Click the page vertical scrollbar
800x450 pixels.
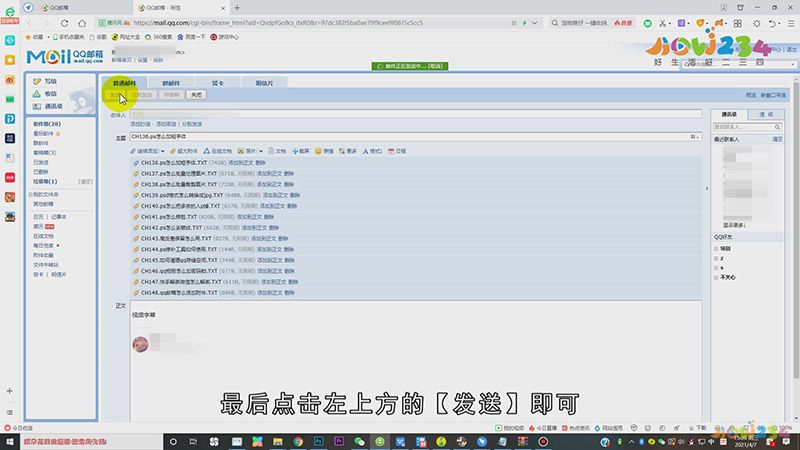point(796,230)
